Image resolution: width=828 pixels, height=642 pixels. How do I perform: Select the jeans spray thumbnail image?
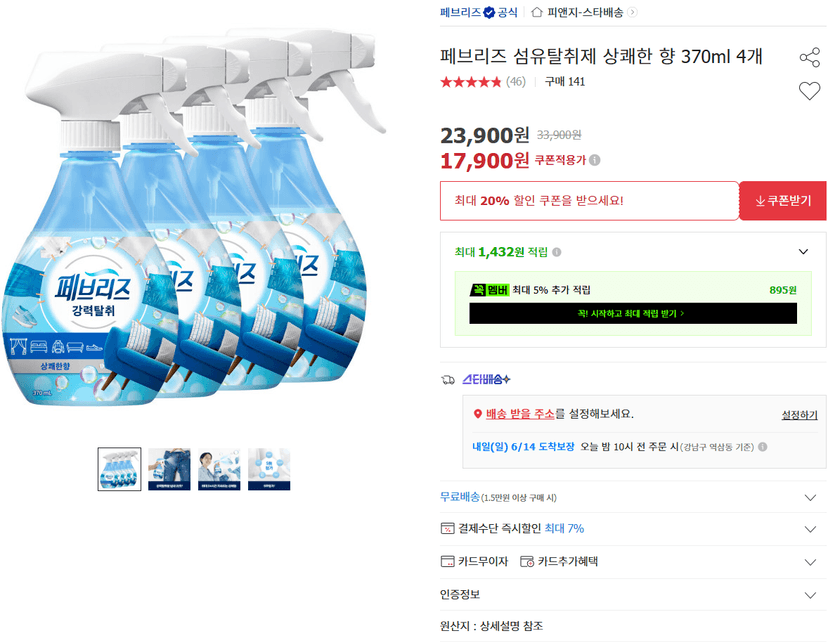[169, 469]
